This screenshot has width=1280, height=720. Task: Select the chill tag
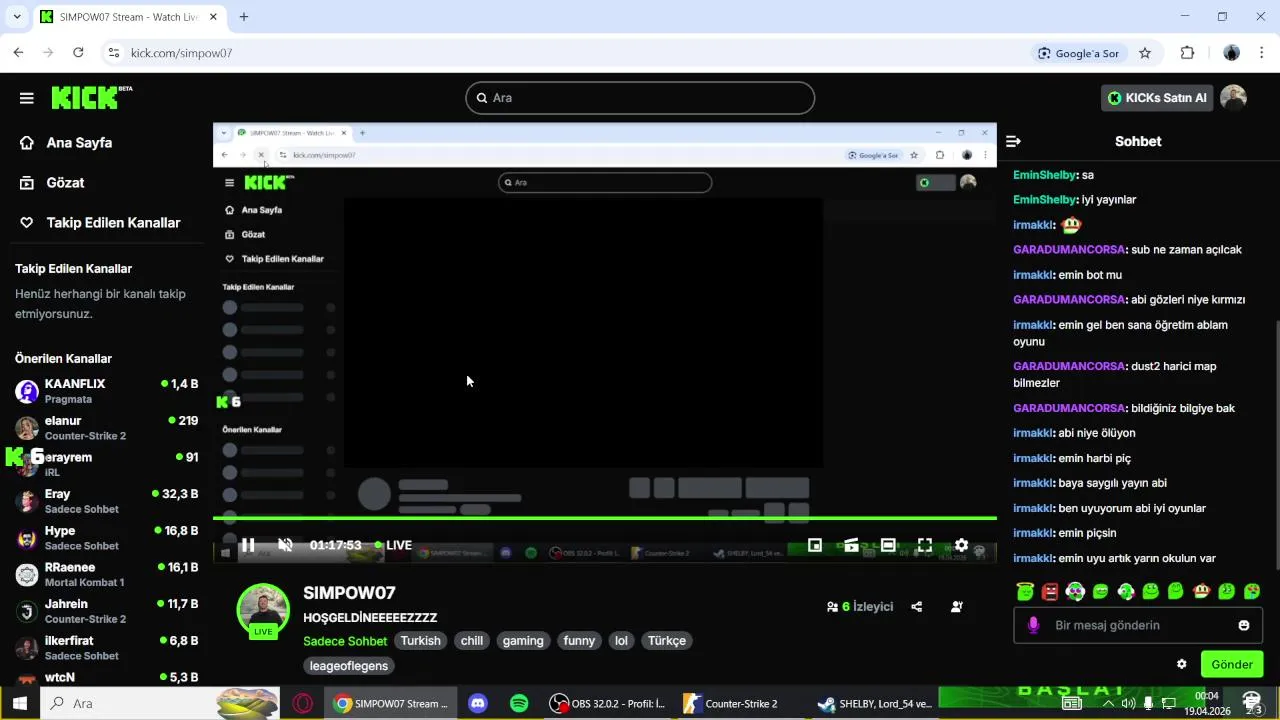pyautogui.click(x=472, y=641)
